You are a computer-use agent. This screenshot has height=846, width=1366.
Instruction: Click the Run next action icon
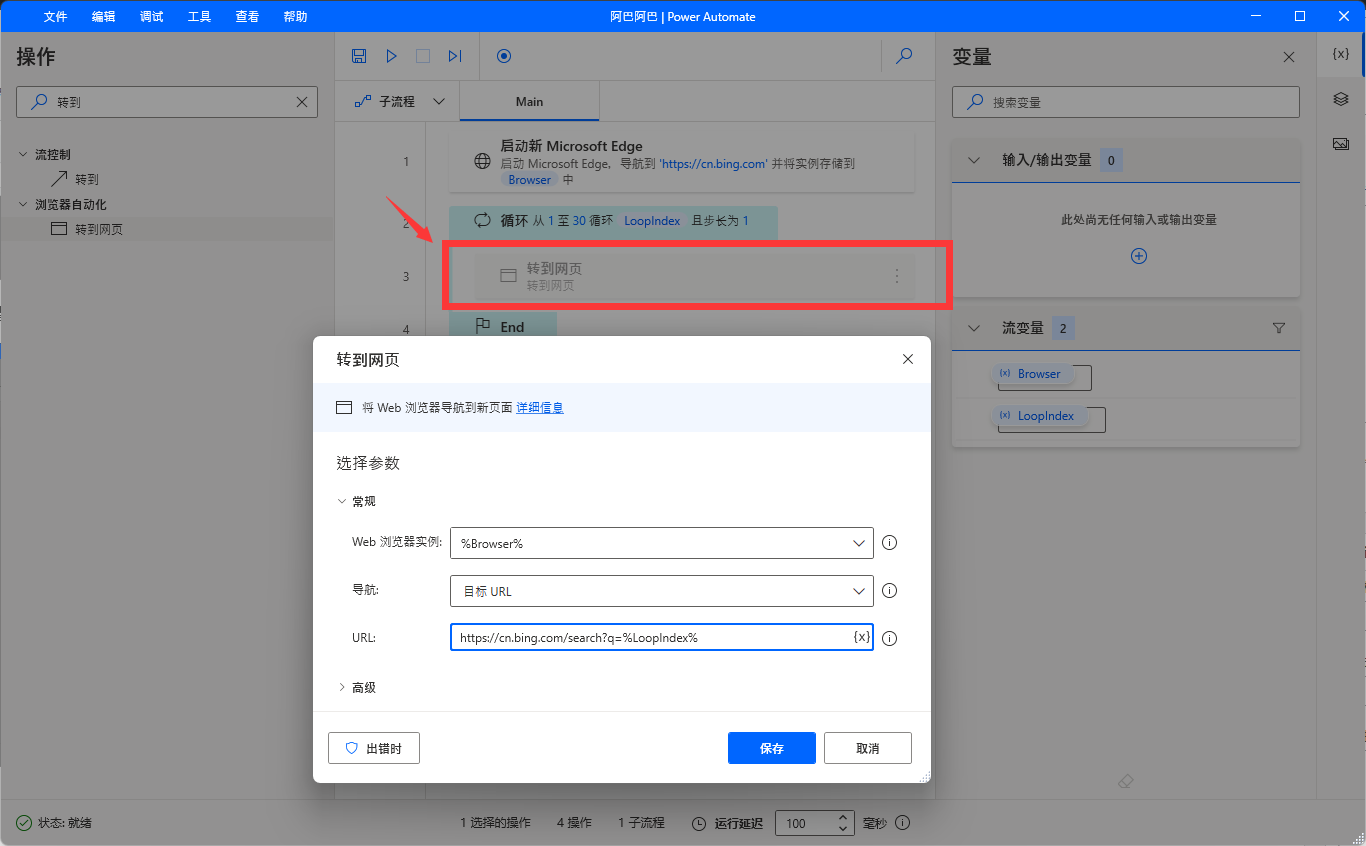click(455, 56)
